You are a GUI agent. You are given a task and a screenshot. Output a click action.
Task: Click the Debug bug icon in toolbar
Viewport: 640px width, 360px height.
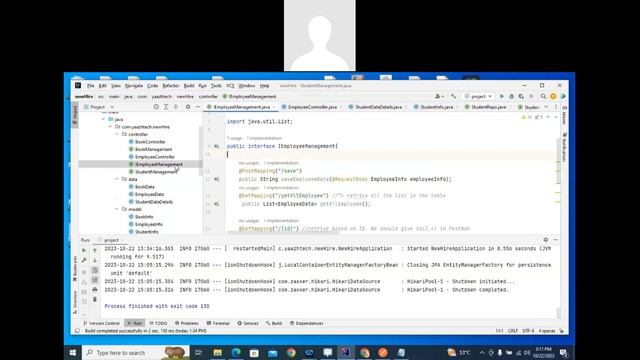coord(511,96)
